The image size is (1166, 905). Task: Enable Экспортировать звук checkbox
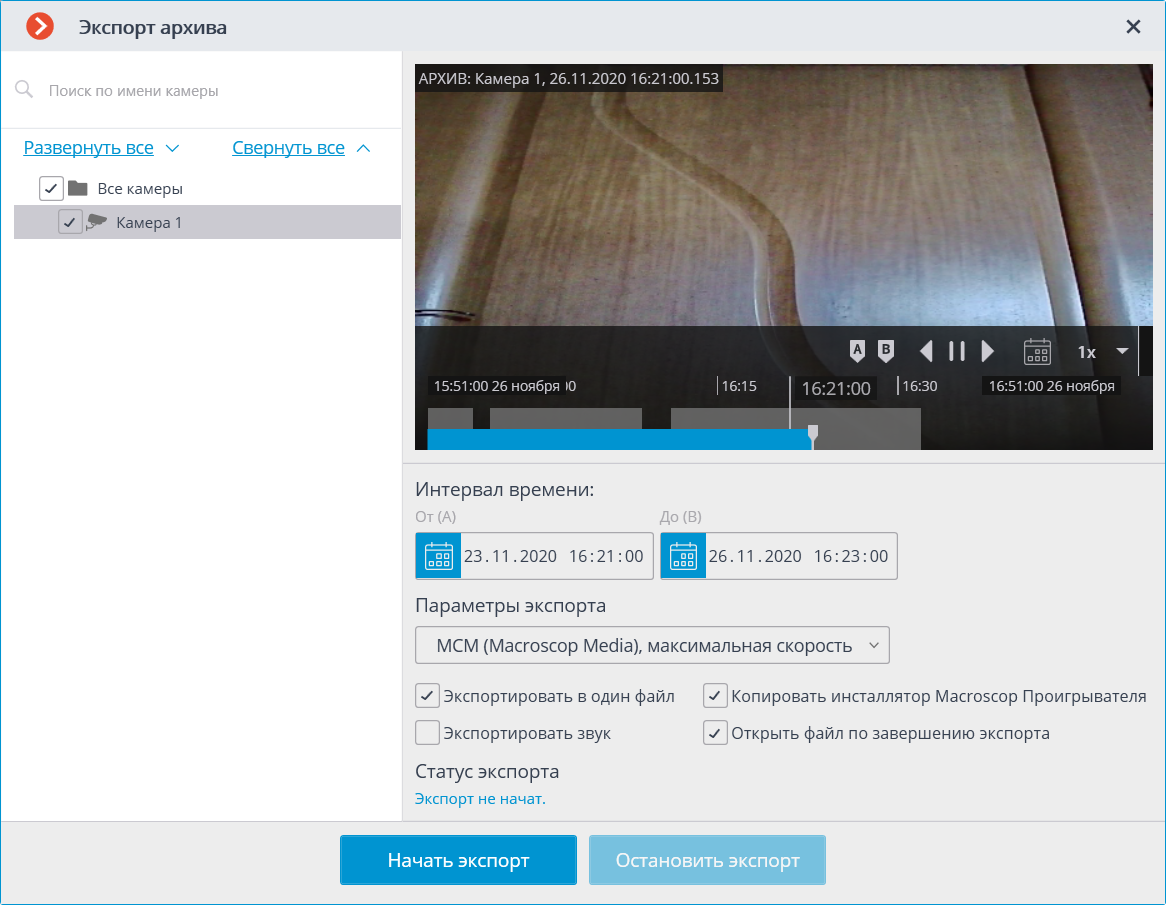coord(427,733)
